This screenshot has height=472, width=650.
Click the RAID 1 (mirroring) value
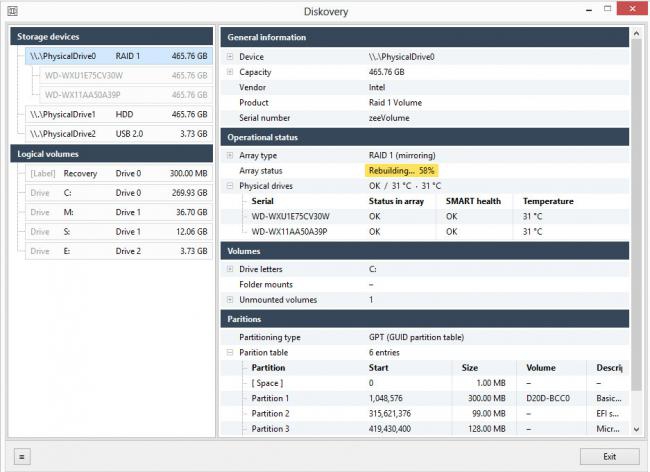click(402, 155)
